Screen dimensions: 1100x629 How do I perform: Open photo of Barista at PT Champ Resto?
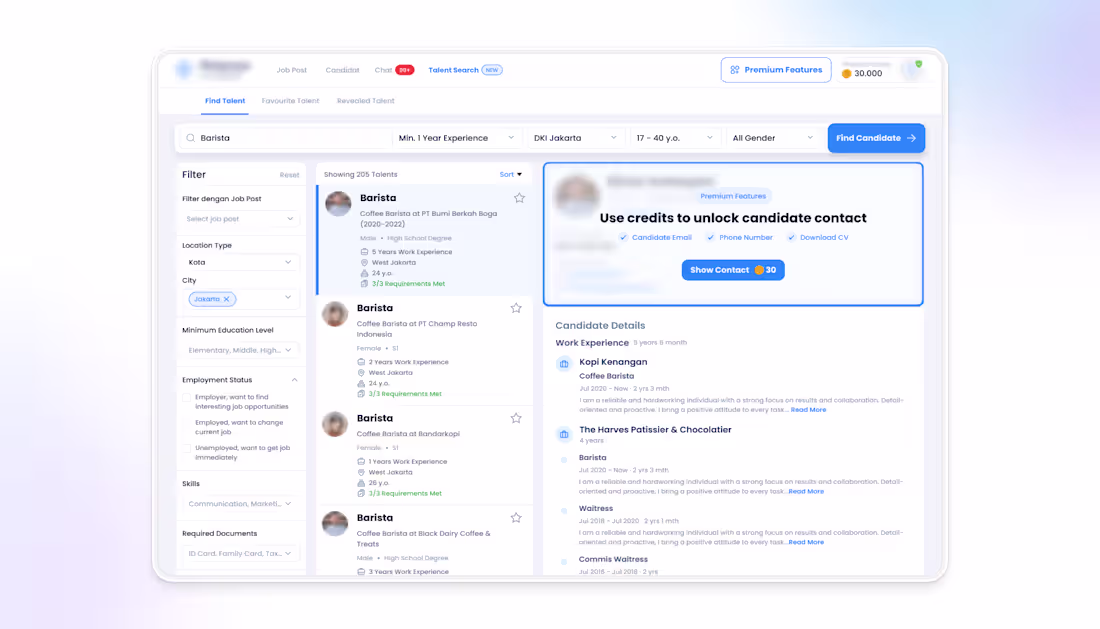tap(335, 314)
